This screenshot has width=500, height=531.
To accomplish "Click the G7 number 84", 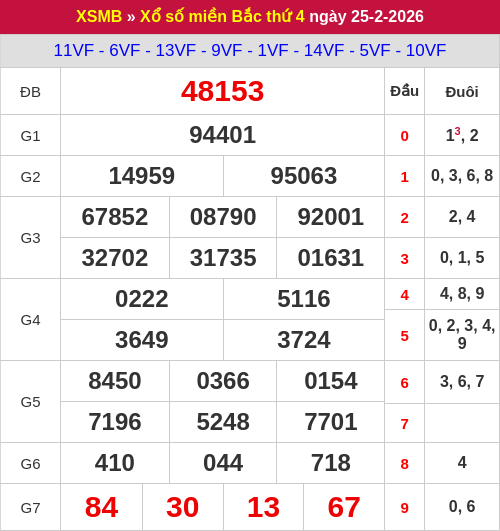I will click(101, 507).
